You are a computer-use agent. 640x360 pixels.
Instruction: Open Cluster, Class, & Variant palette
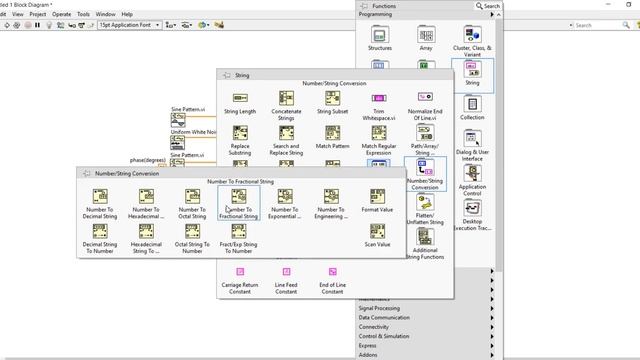tap(472, 41)
